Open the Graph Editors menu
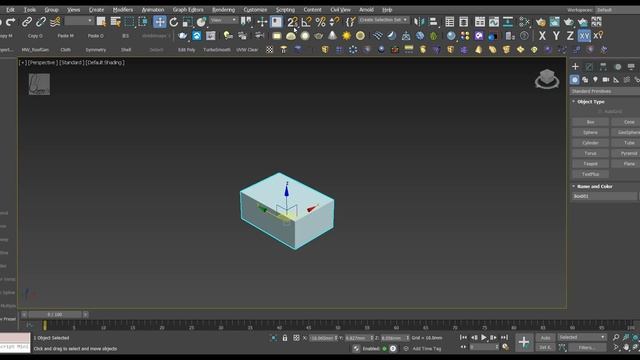The width and height of the screenshot is (640, 360). pyautogui.click(x=188, y=9)
